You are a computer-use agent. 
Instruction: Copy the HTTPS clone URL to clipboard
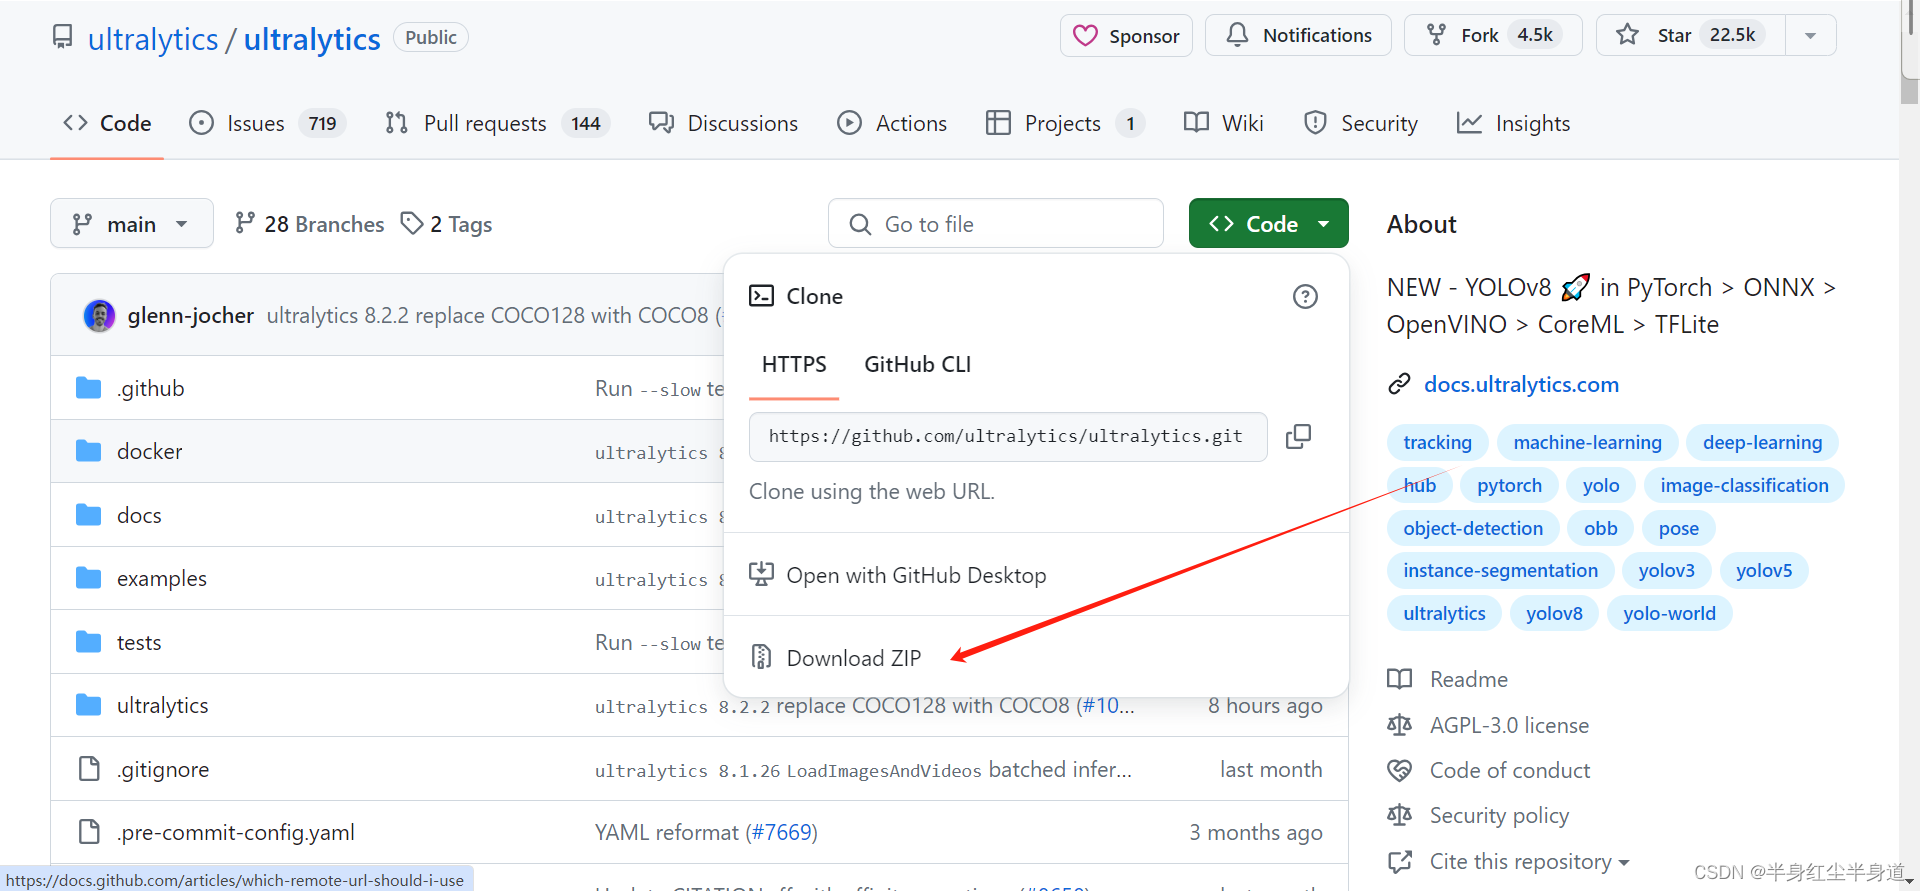[1298, 436]
